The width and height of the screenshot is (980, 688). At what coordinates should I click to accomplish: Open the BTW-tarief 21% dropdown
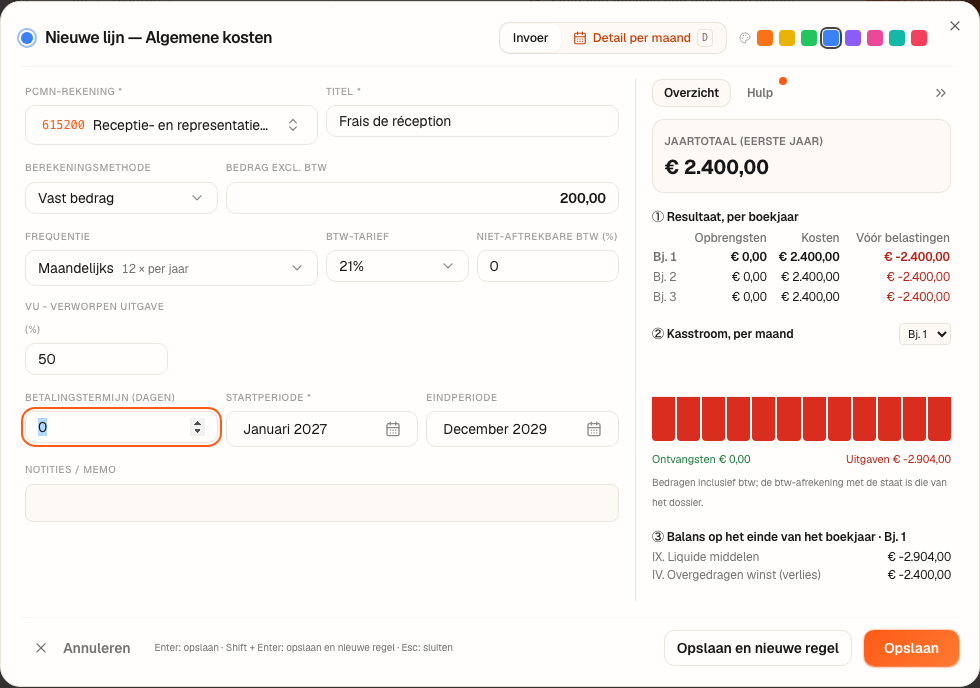click(397, 266)
